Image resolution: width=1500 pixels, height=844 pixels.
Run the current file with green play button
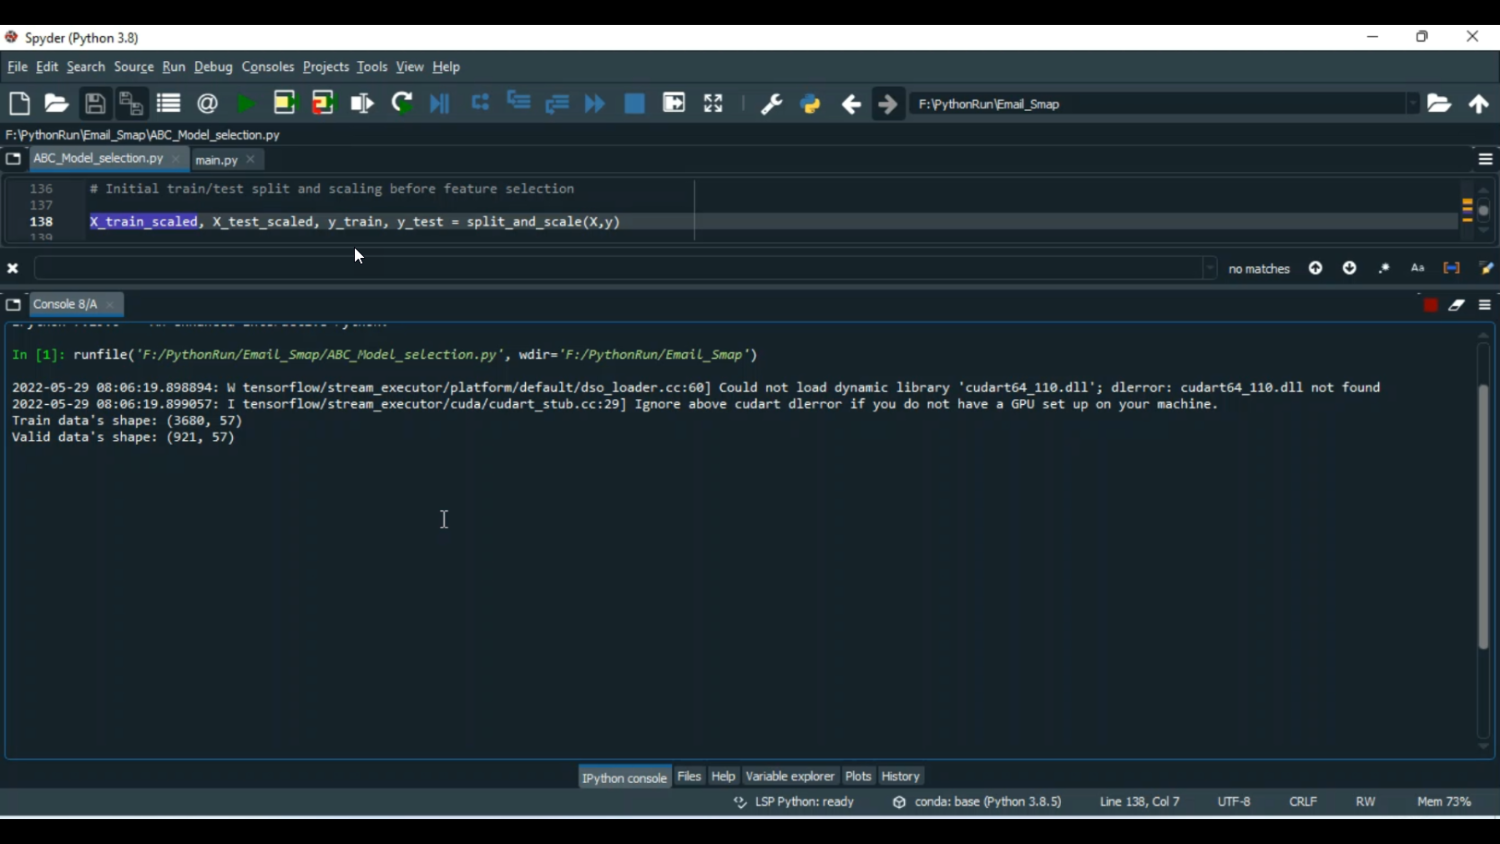coord(246,104)
